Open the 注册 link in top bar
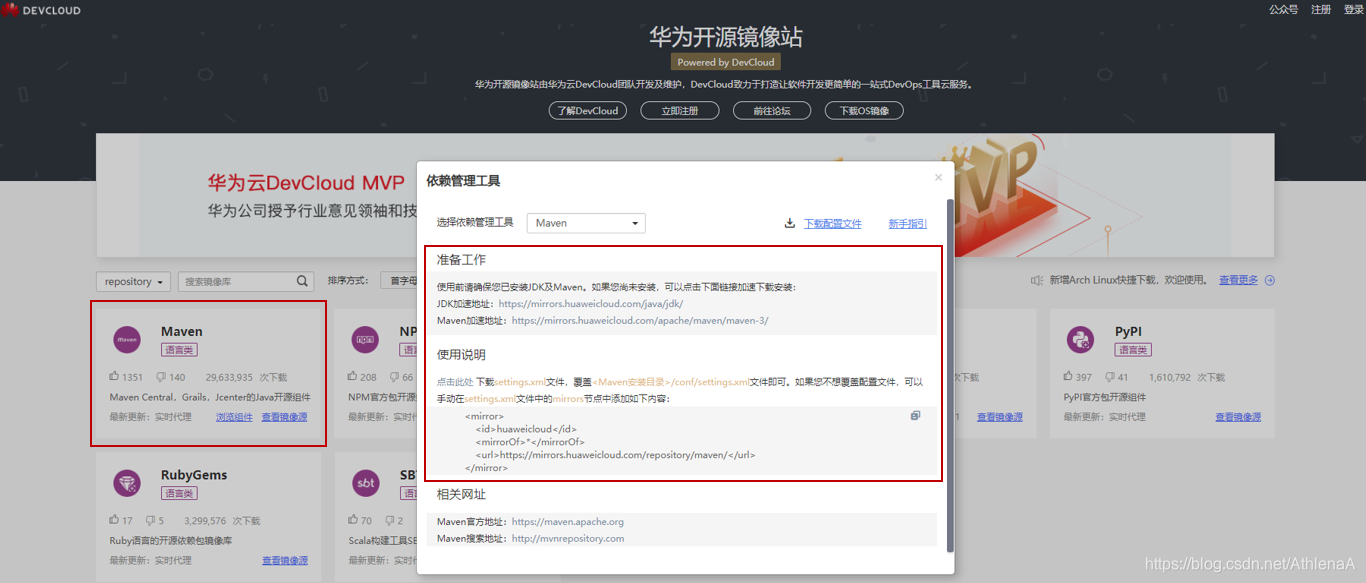This screenshot has height=583, width=1366. (1321, 10)
